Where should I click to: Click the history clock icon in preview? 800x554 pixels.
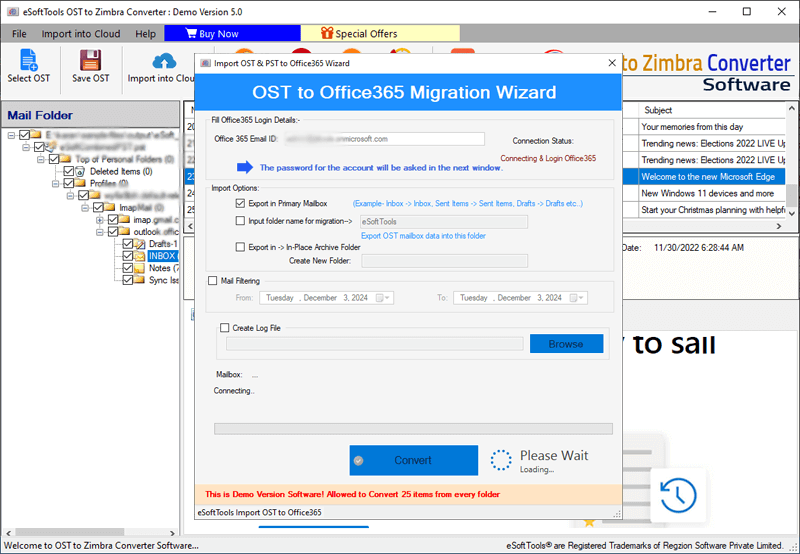coord(678,495)
